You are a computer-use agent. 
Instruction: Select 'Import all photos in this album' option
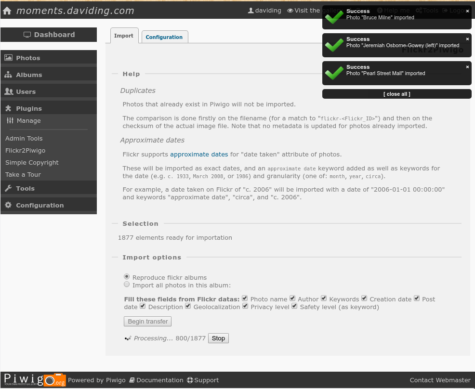click(x=127, y=284)
